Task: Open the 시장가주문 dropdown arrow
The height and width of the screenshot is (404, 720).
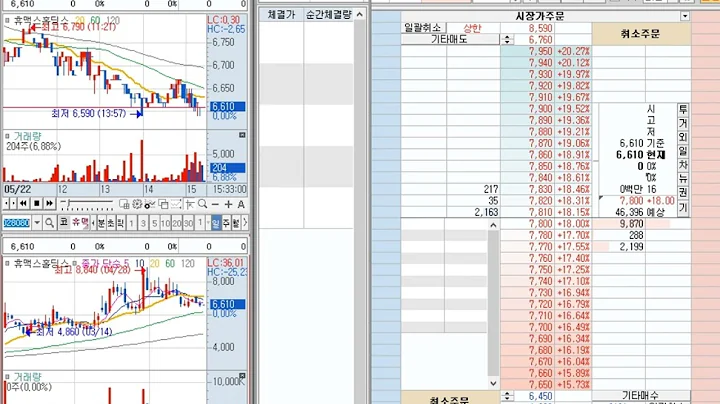Action: (x=685, y=16)
